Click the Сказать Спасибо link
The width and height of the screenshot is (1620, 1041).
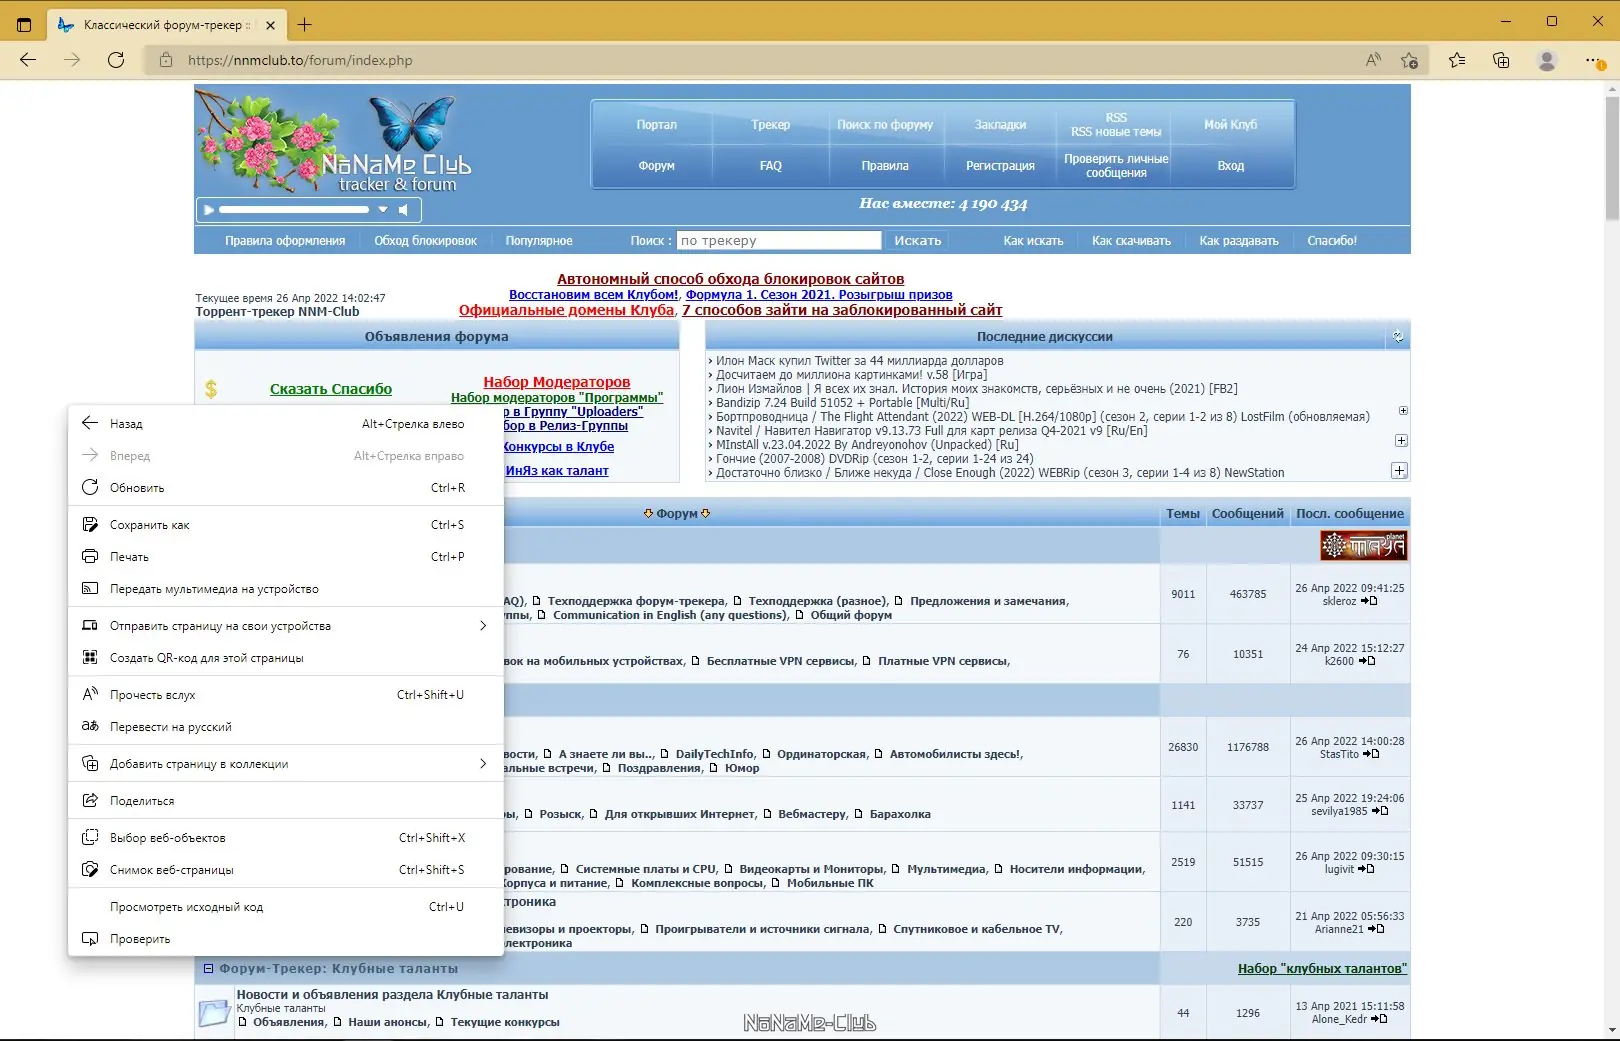(x=331, y=389)
